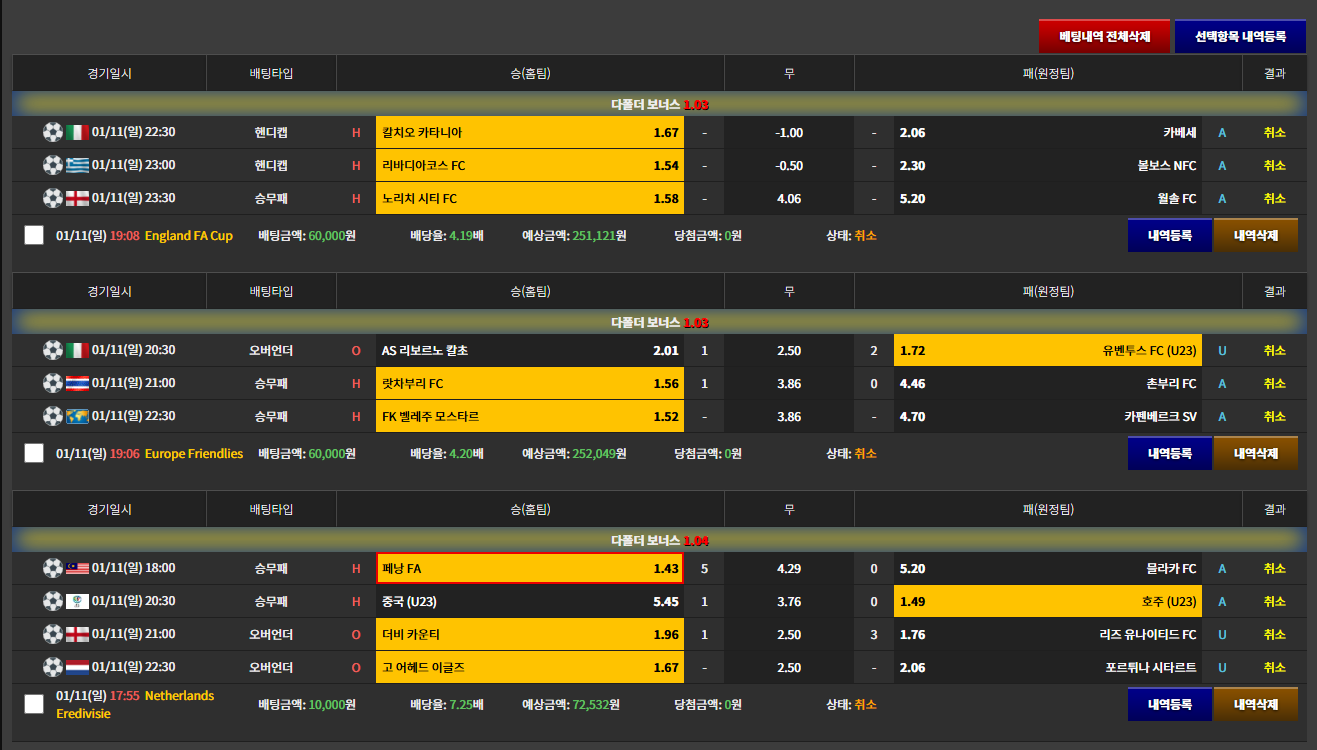Click the 베팅타입 column header in third table

click(271, 509)
